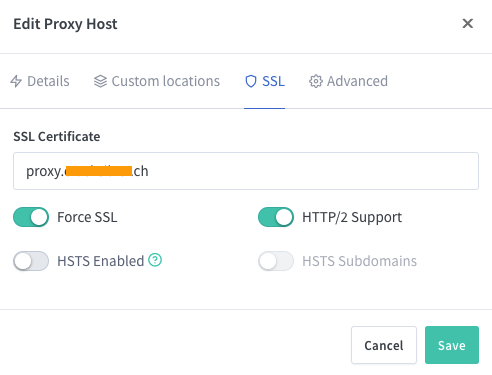
Task: Click the lightning bolt Details icon
Action: 16,81
